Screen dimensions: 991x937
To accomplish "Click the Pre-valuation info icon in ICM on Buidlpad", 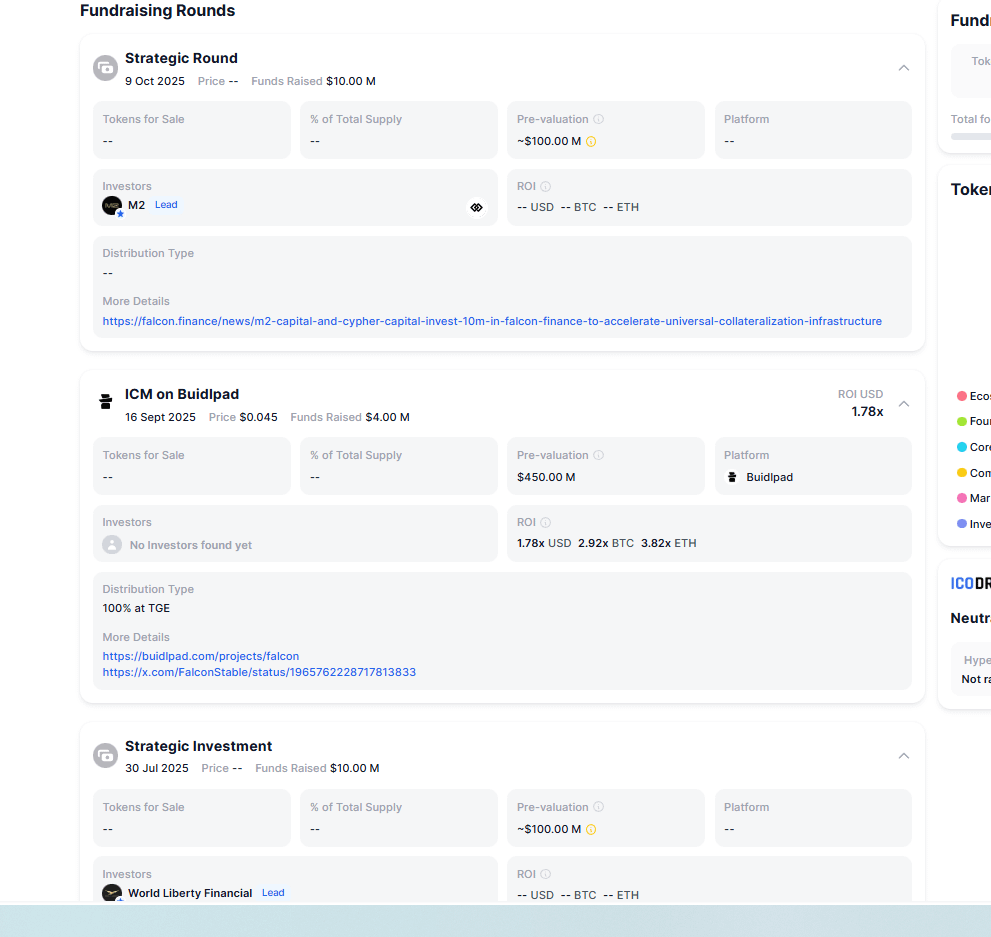I will (x=599, y=455).
